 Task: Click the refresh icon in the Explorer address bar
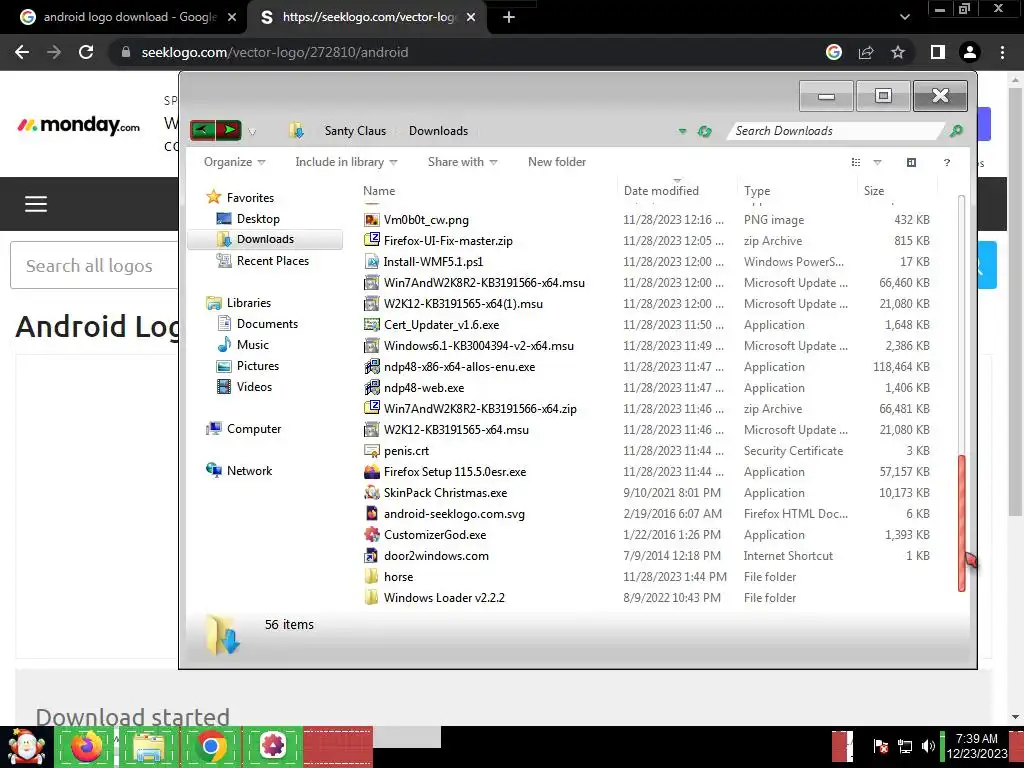(704, 131)
